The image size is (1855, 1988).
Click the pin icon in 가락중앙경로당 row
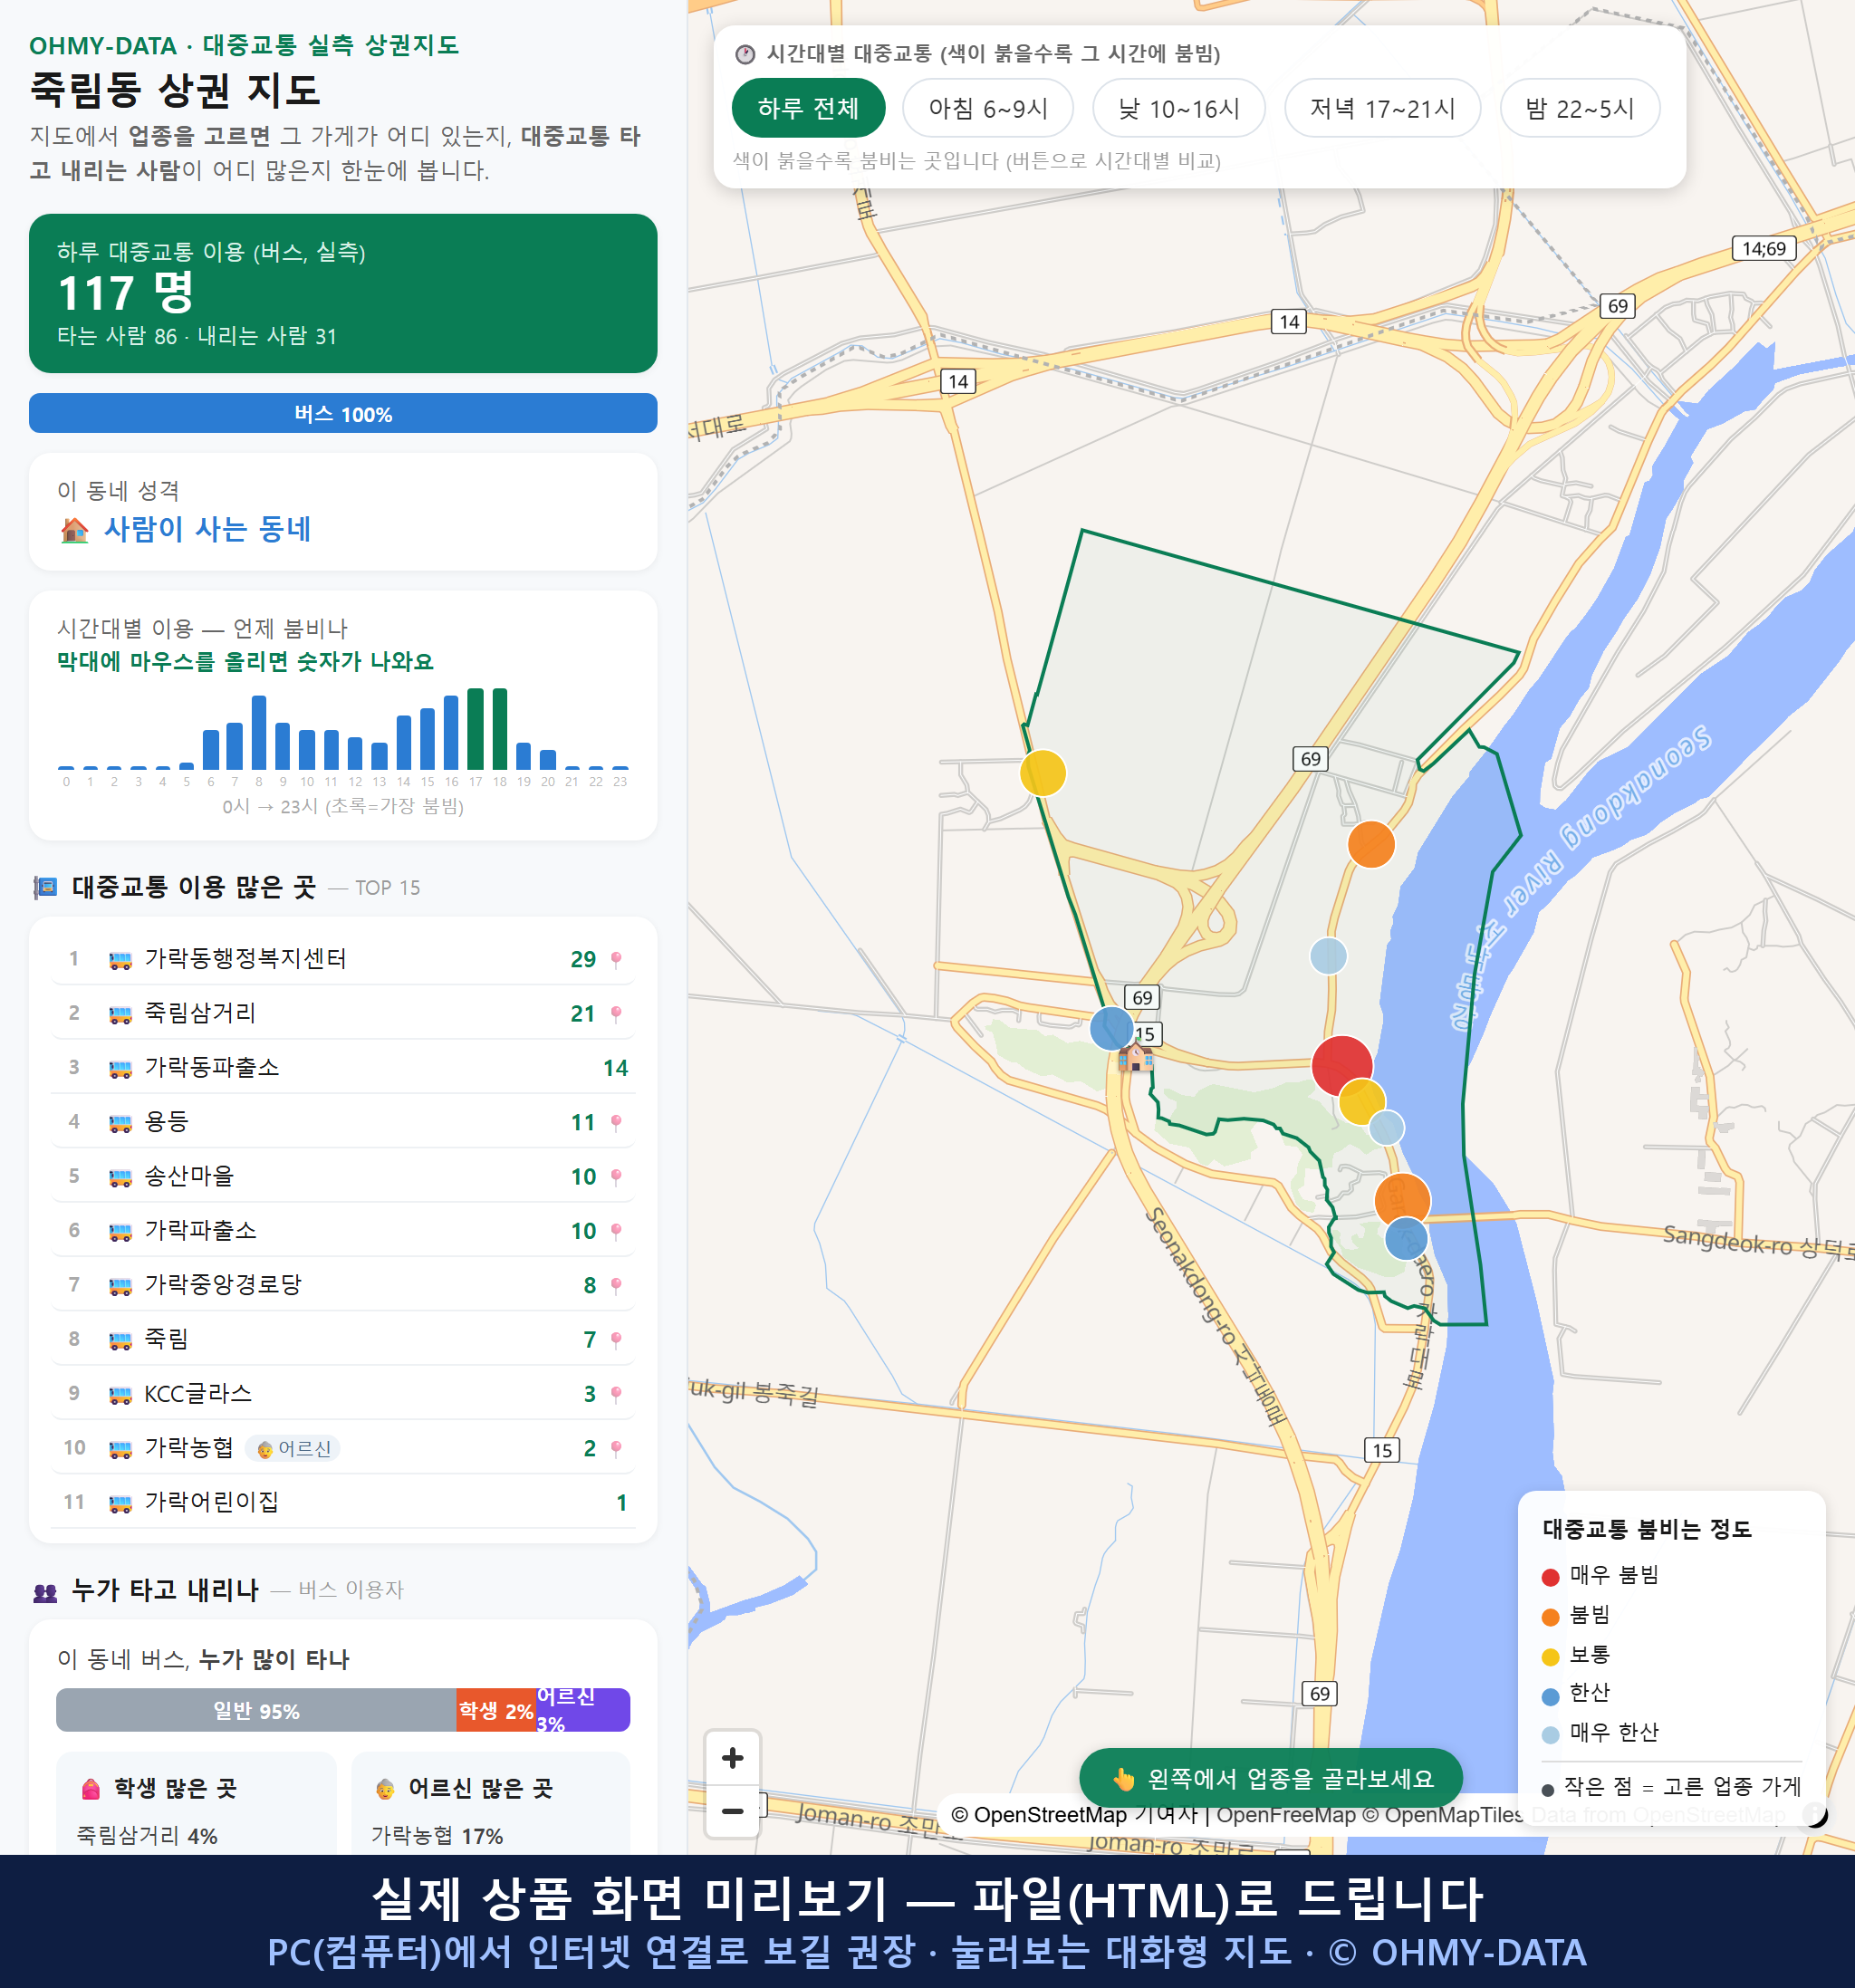pos(616,1285)
